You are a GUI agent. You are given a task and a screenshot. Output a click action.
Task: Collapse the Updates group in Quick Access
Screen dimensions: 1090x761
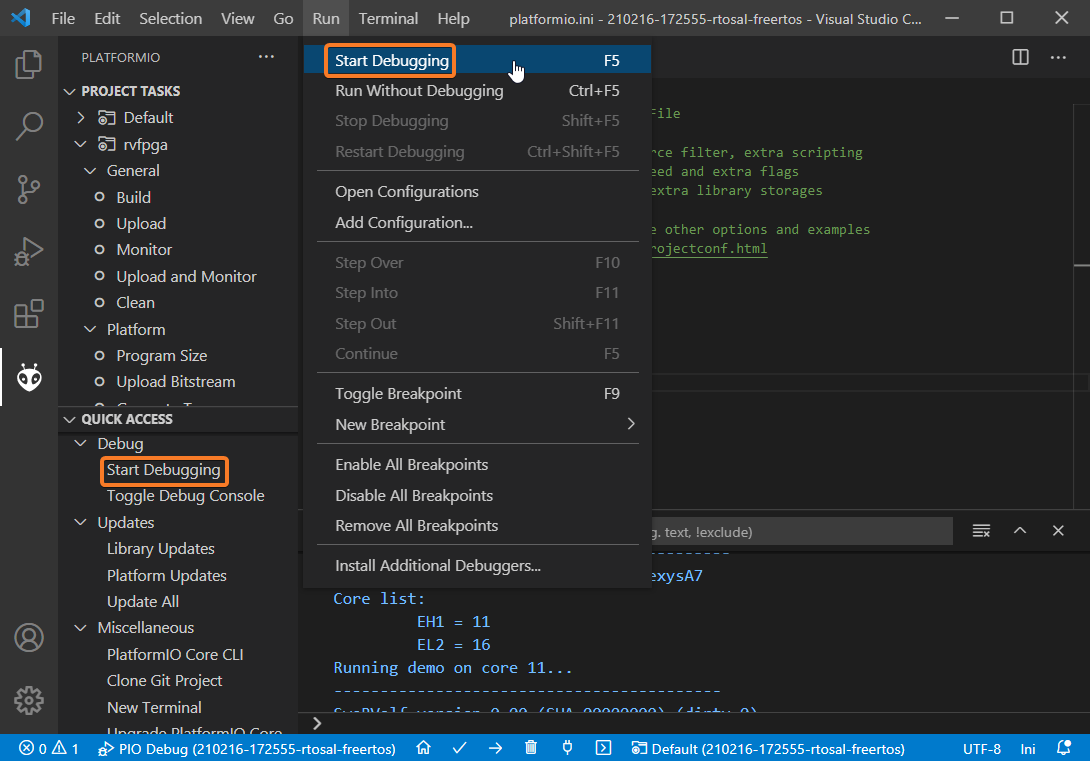click(81, 523)
